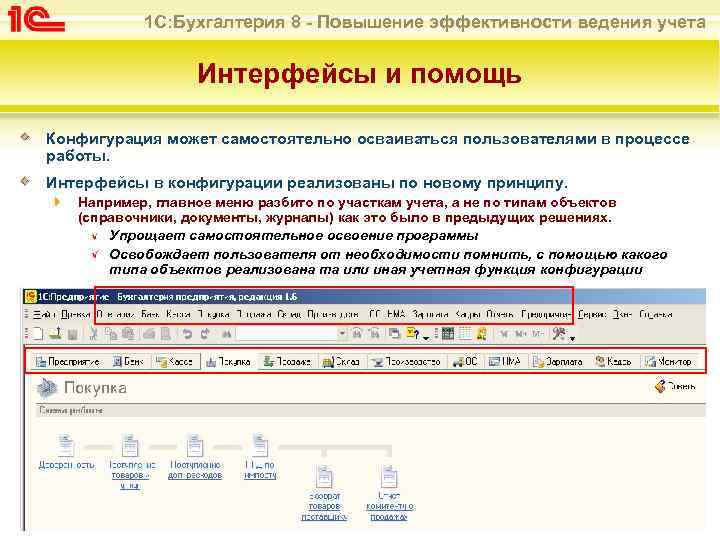Click the Undo arrow icon
This screenshot has width=720, height=540.
coord(186,334)
